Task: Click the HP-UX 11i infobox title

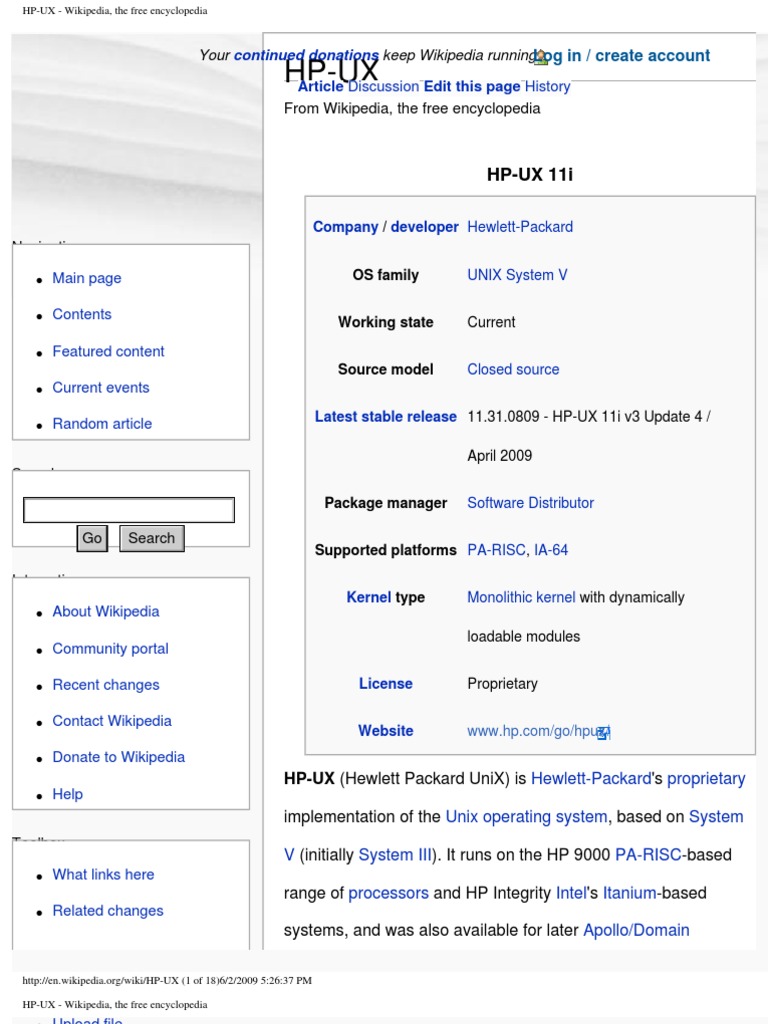Action: point(530,174)
